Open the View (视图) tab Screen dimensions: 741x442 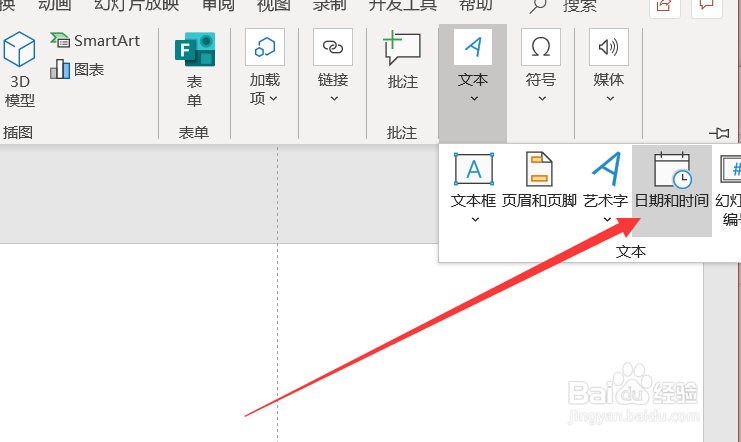(x=273, y=6)
